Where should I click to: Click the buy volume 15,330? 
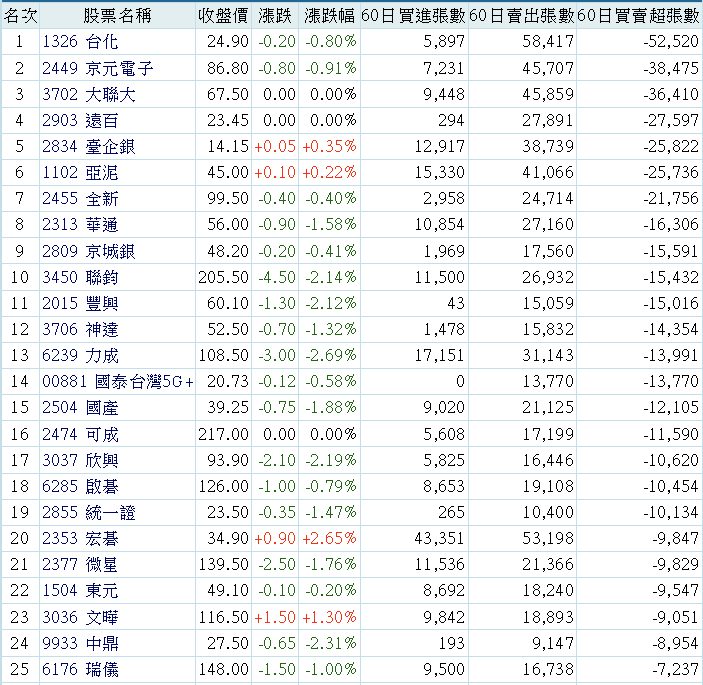click(x=439, y=172)
